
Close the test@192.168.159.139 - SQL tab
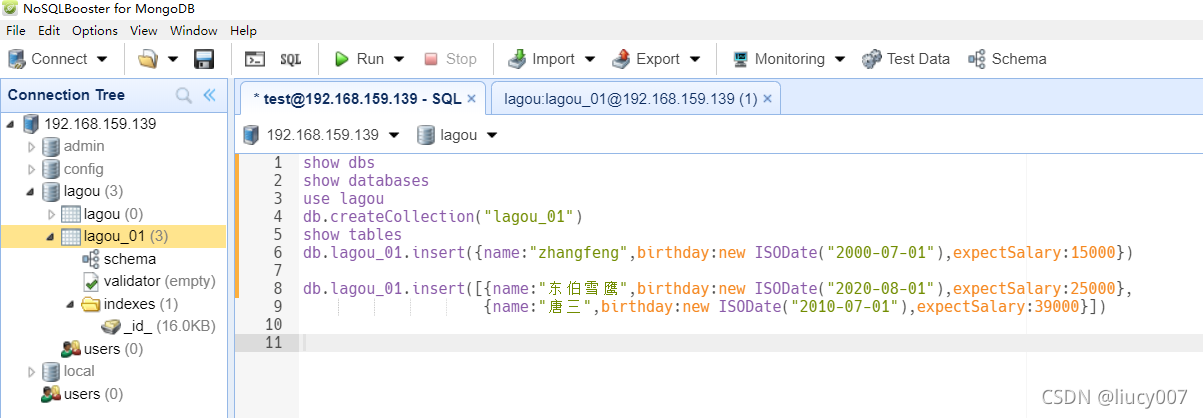coord(472,99)
